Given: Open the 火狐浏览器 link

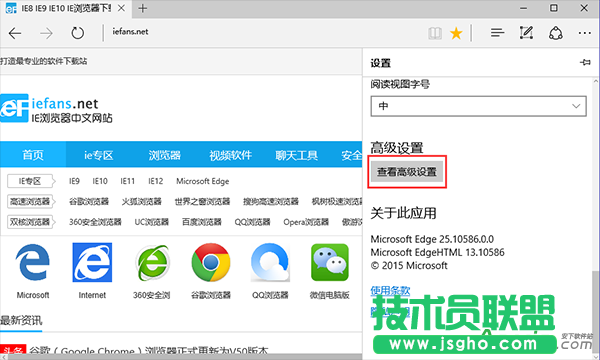Looking at the screenshot, I should click(142, 201).
